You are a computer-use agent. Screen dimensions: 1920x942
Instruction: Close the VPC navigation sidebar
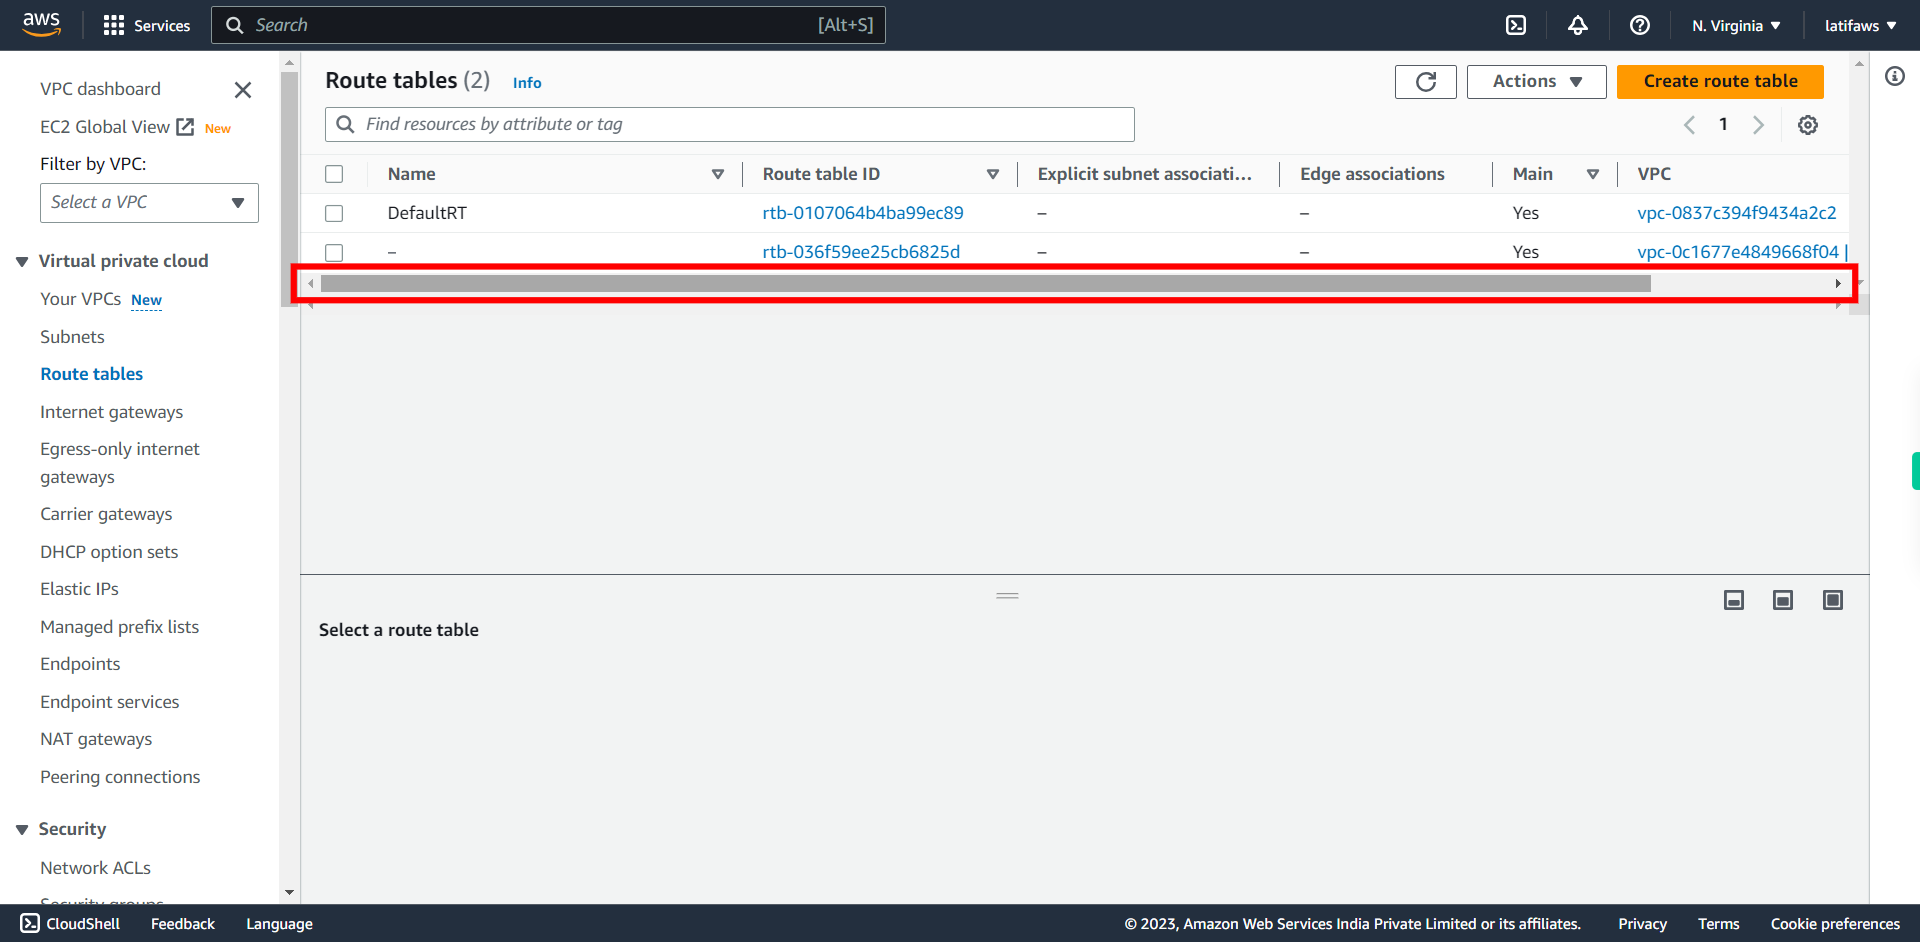click(x=242, y=90)
